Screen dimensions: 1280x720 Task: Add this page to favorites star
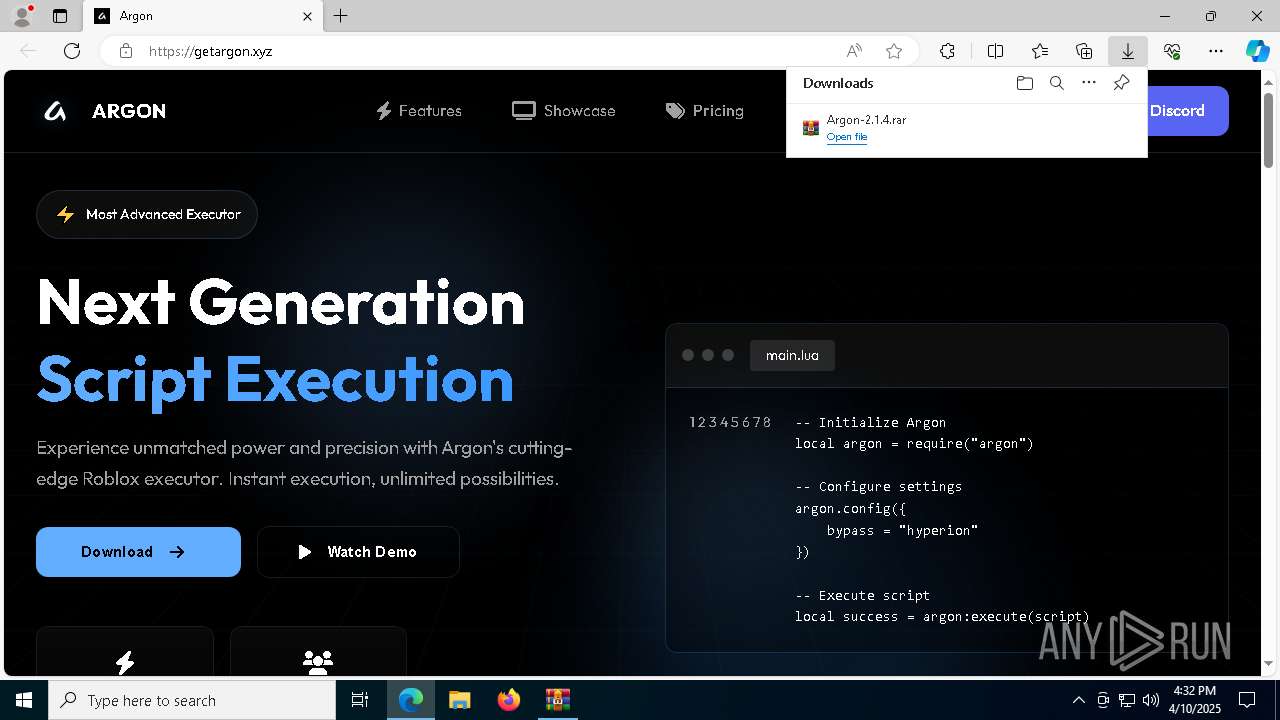point(894,51)
